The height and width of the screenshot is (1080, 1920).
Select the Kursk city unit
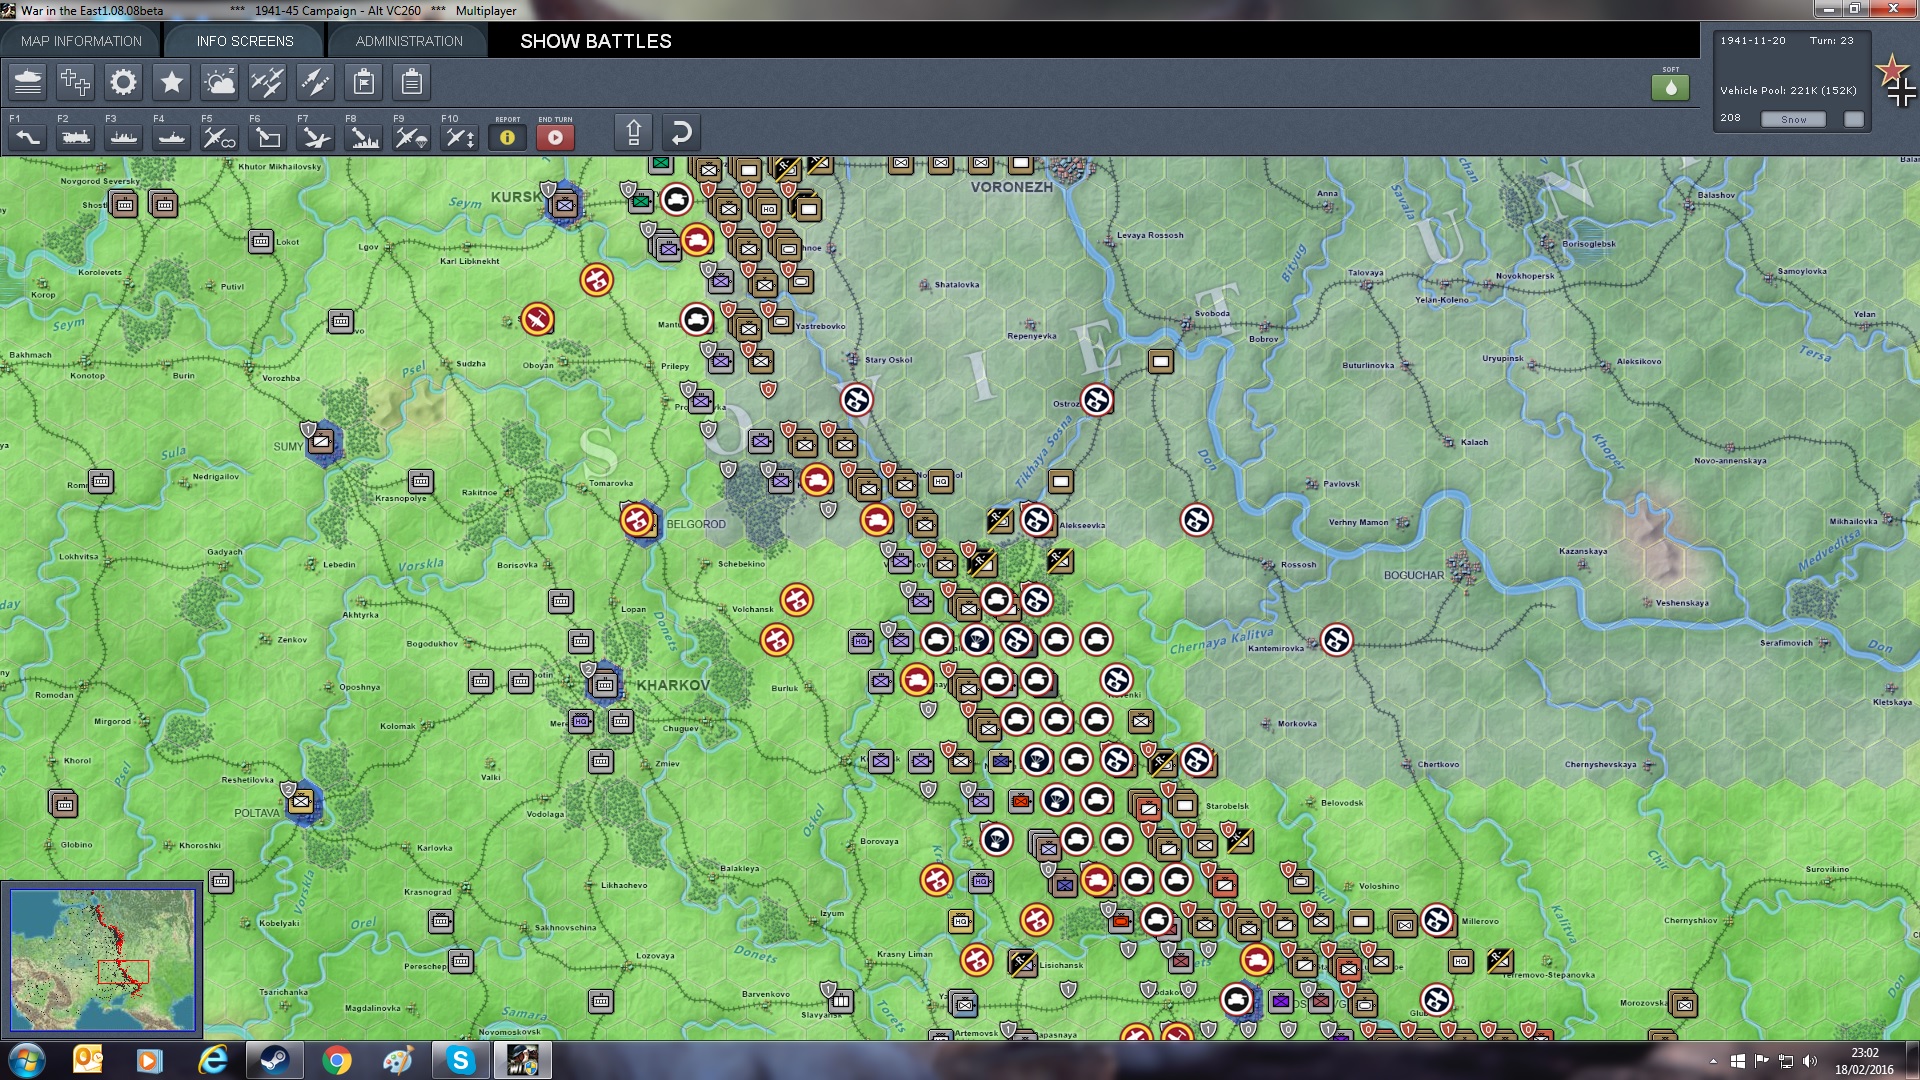pyautogui.click(x=564, y=205)
